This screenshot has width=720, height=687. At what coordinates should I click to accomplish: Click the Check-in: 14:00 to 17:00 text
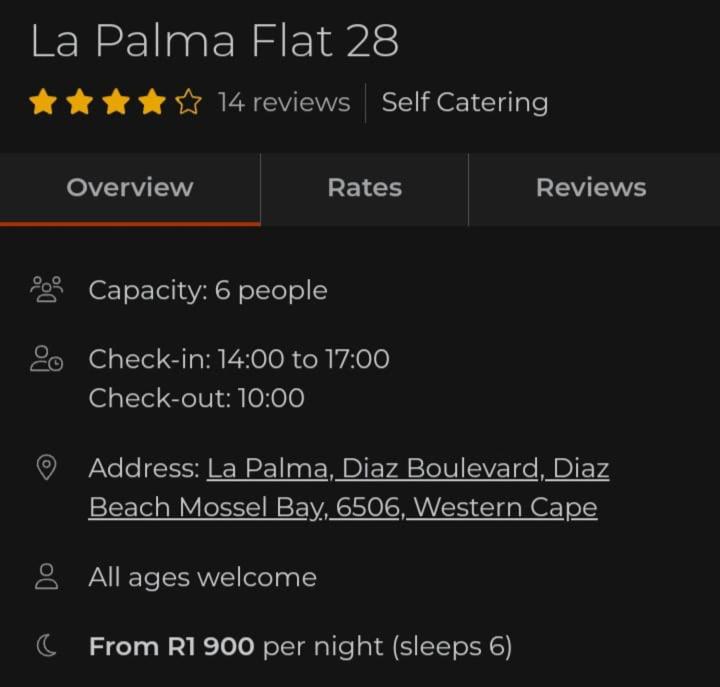[x=239, y=359]
